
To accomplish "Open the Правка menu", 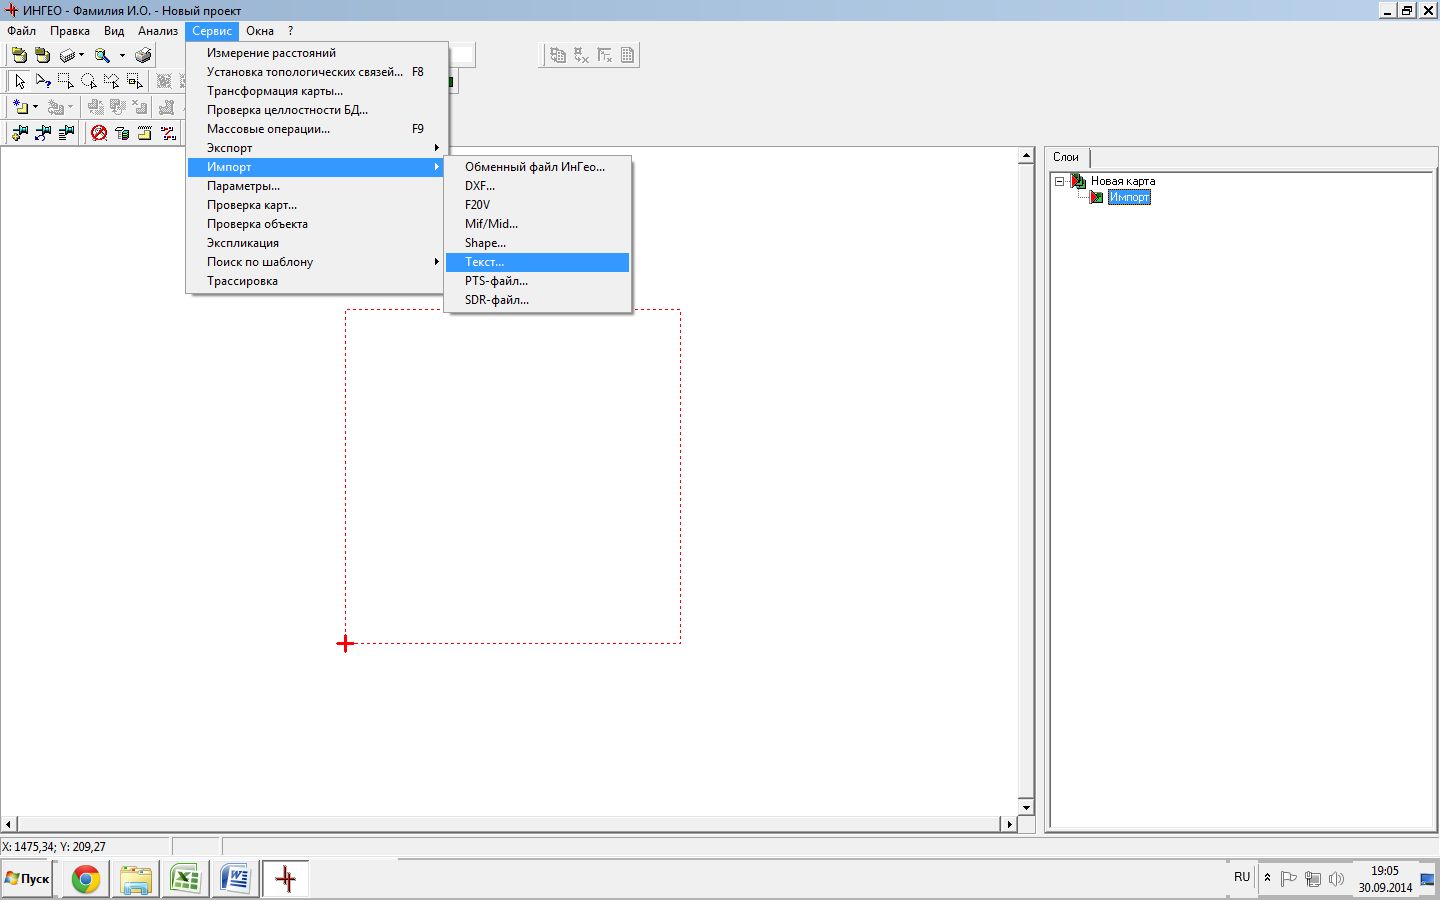I will pos(70,31).
